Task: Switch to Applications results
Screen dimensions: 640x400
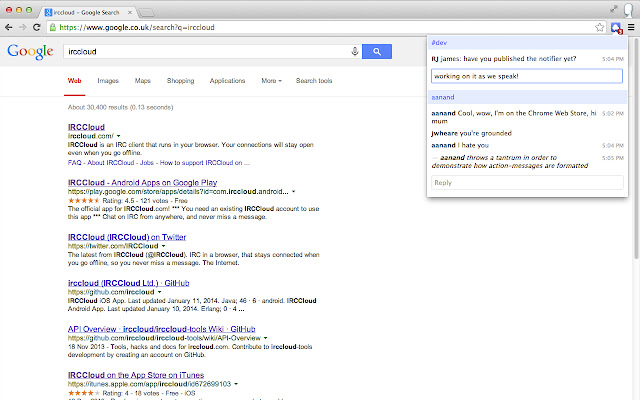Action: pyautogui.click(x=227, y=81)
